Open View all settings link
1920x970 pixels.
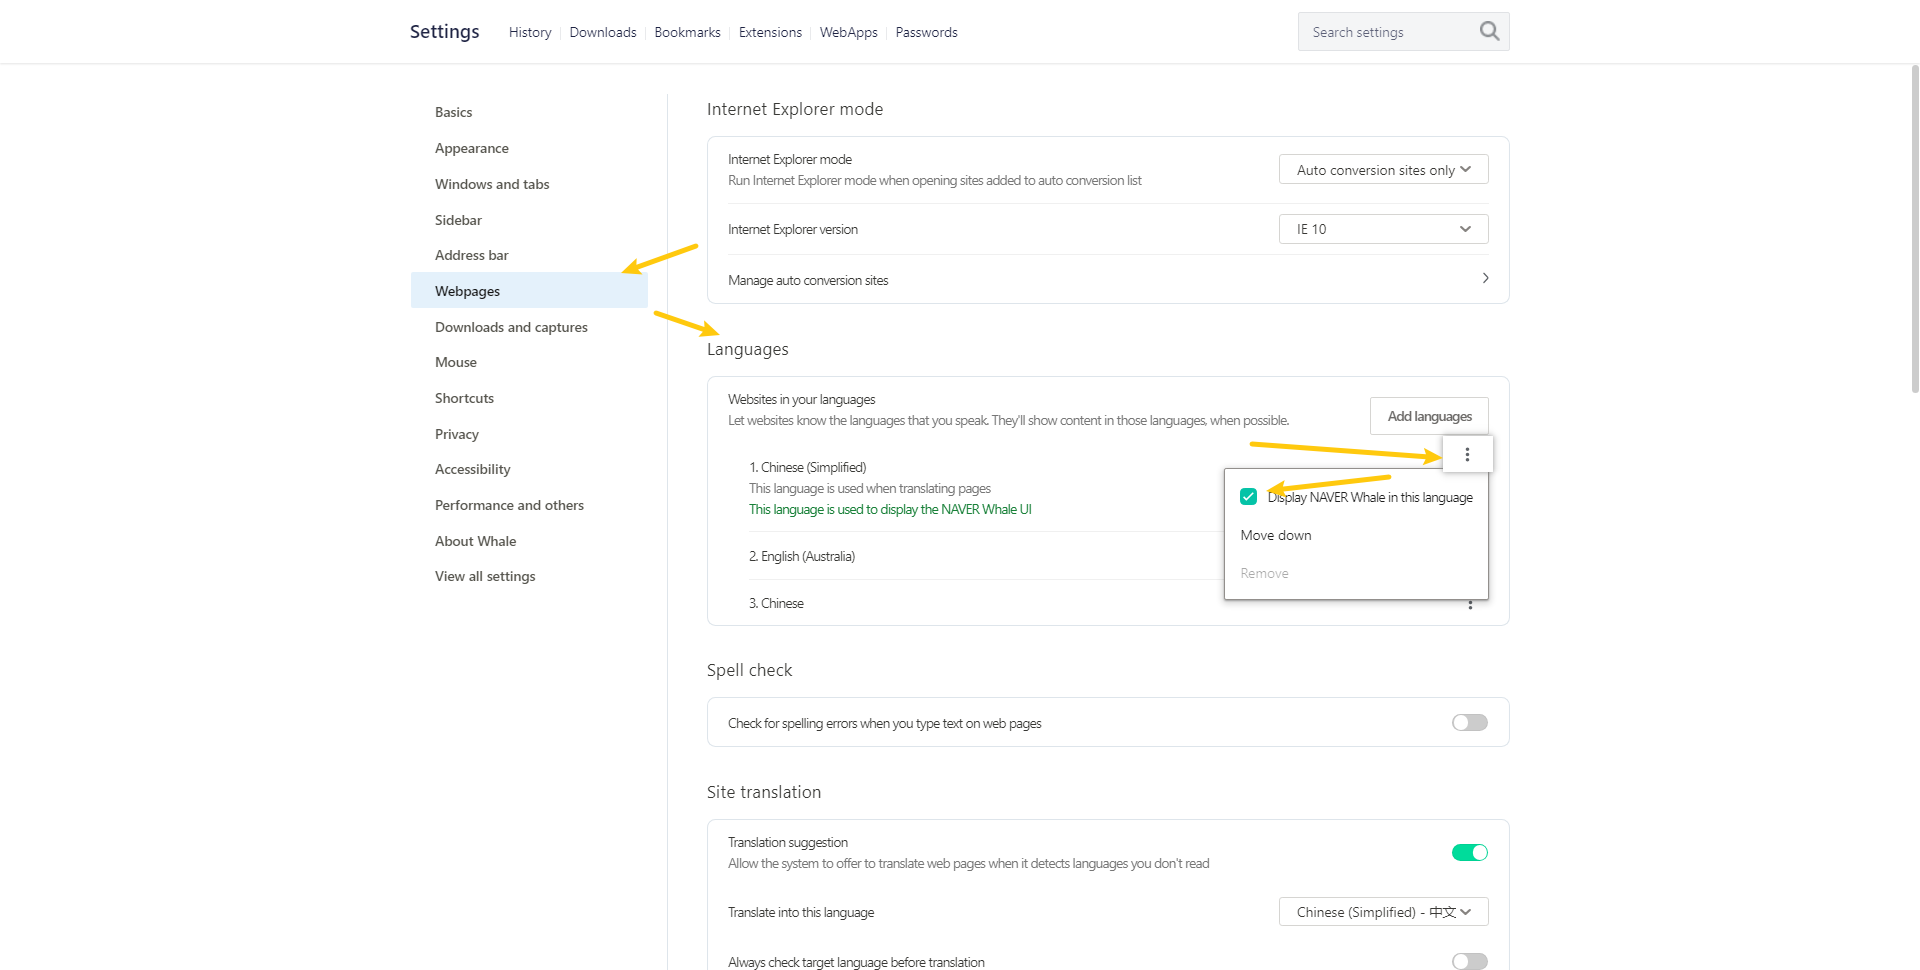point(485,577)
